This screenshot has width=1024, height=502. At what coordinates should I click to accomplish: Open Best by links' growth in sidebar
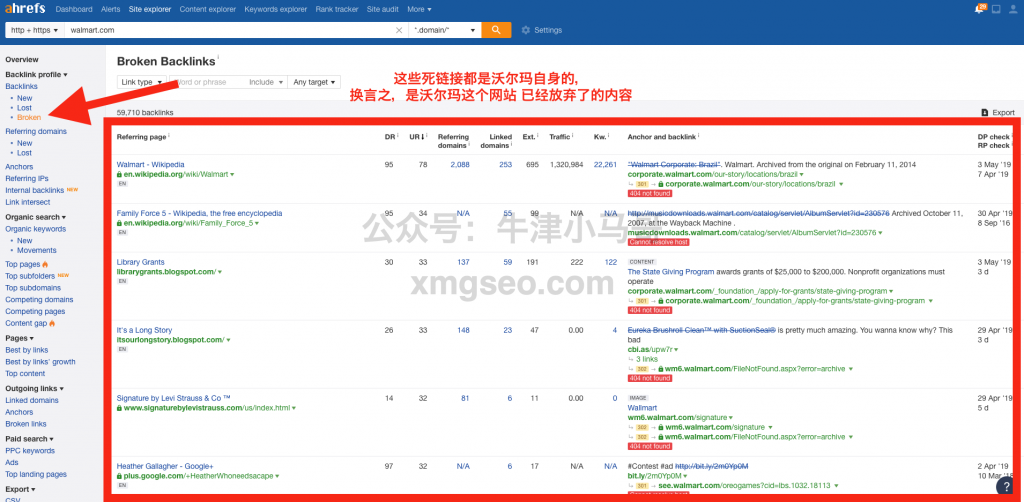pyautogui.click(x=40, y=362)
